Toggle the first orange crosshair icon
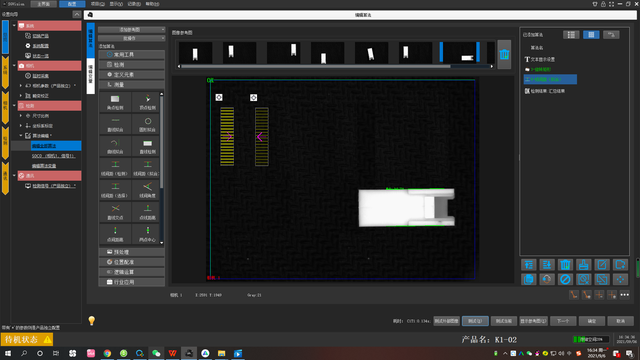640x360 pixels. tap(599, 295)
